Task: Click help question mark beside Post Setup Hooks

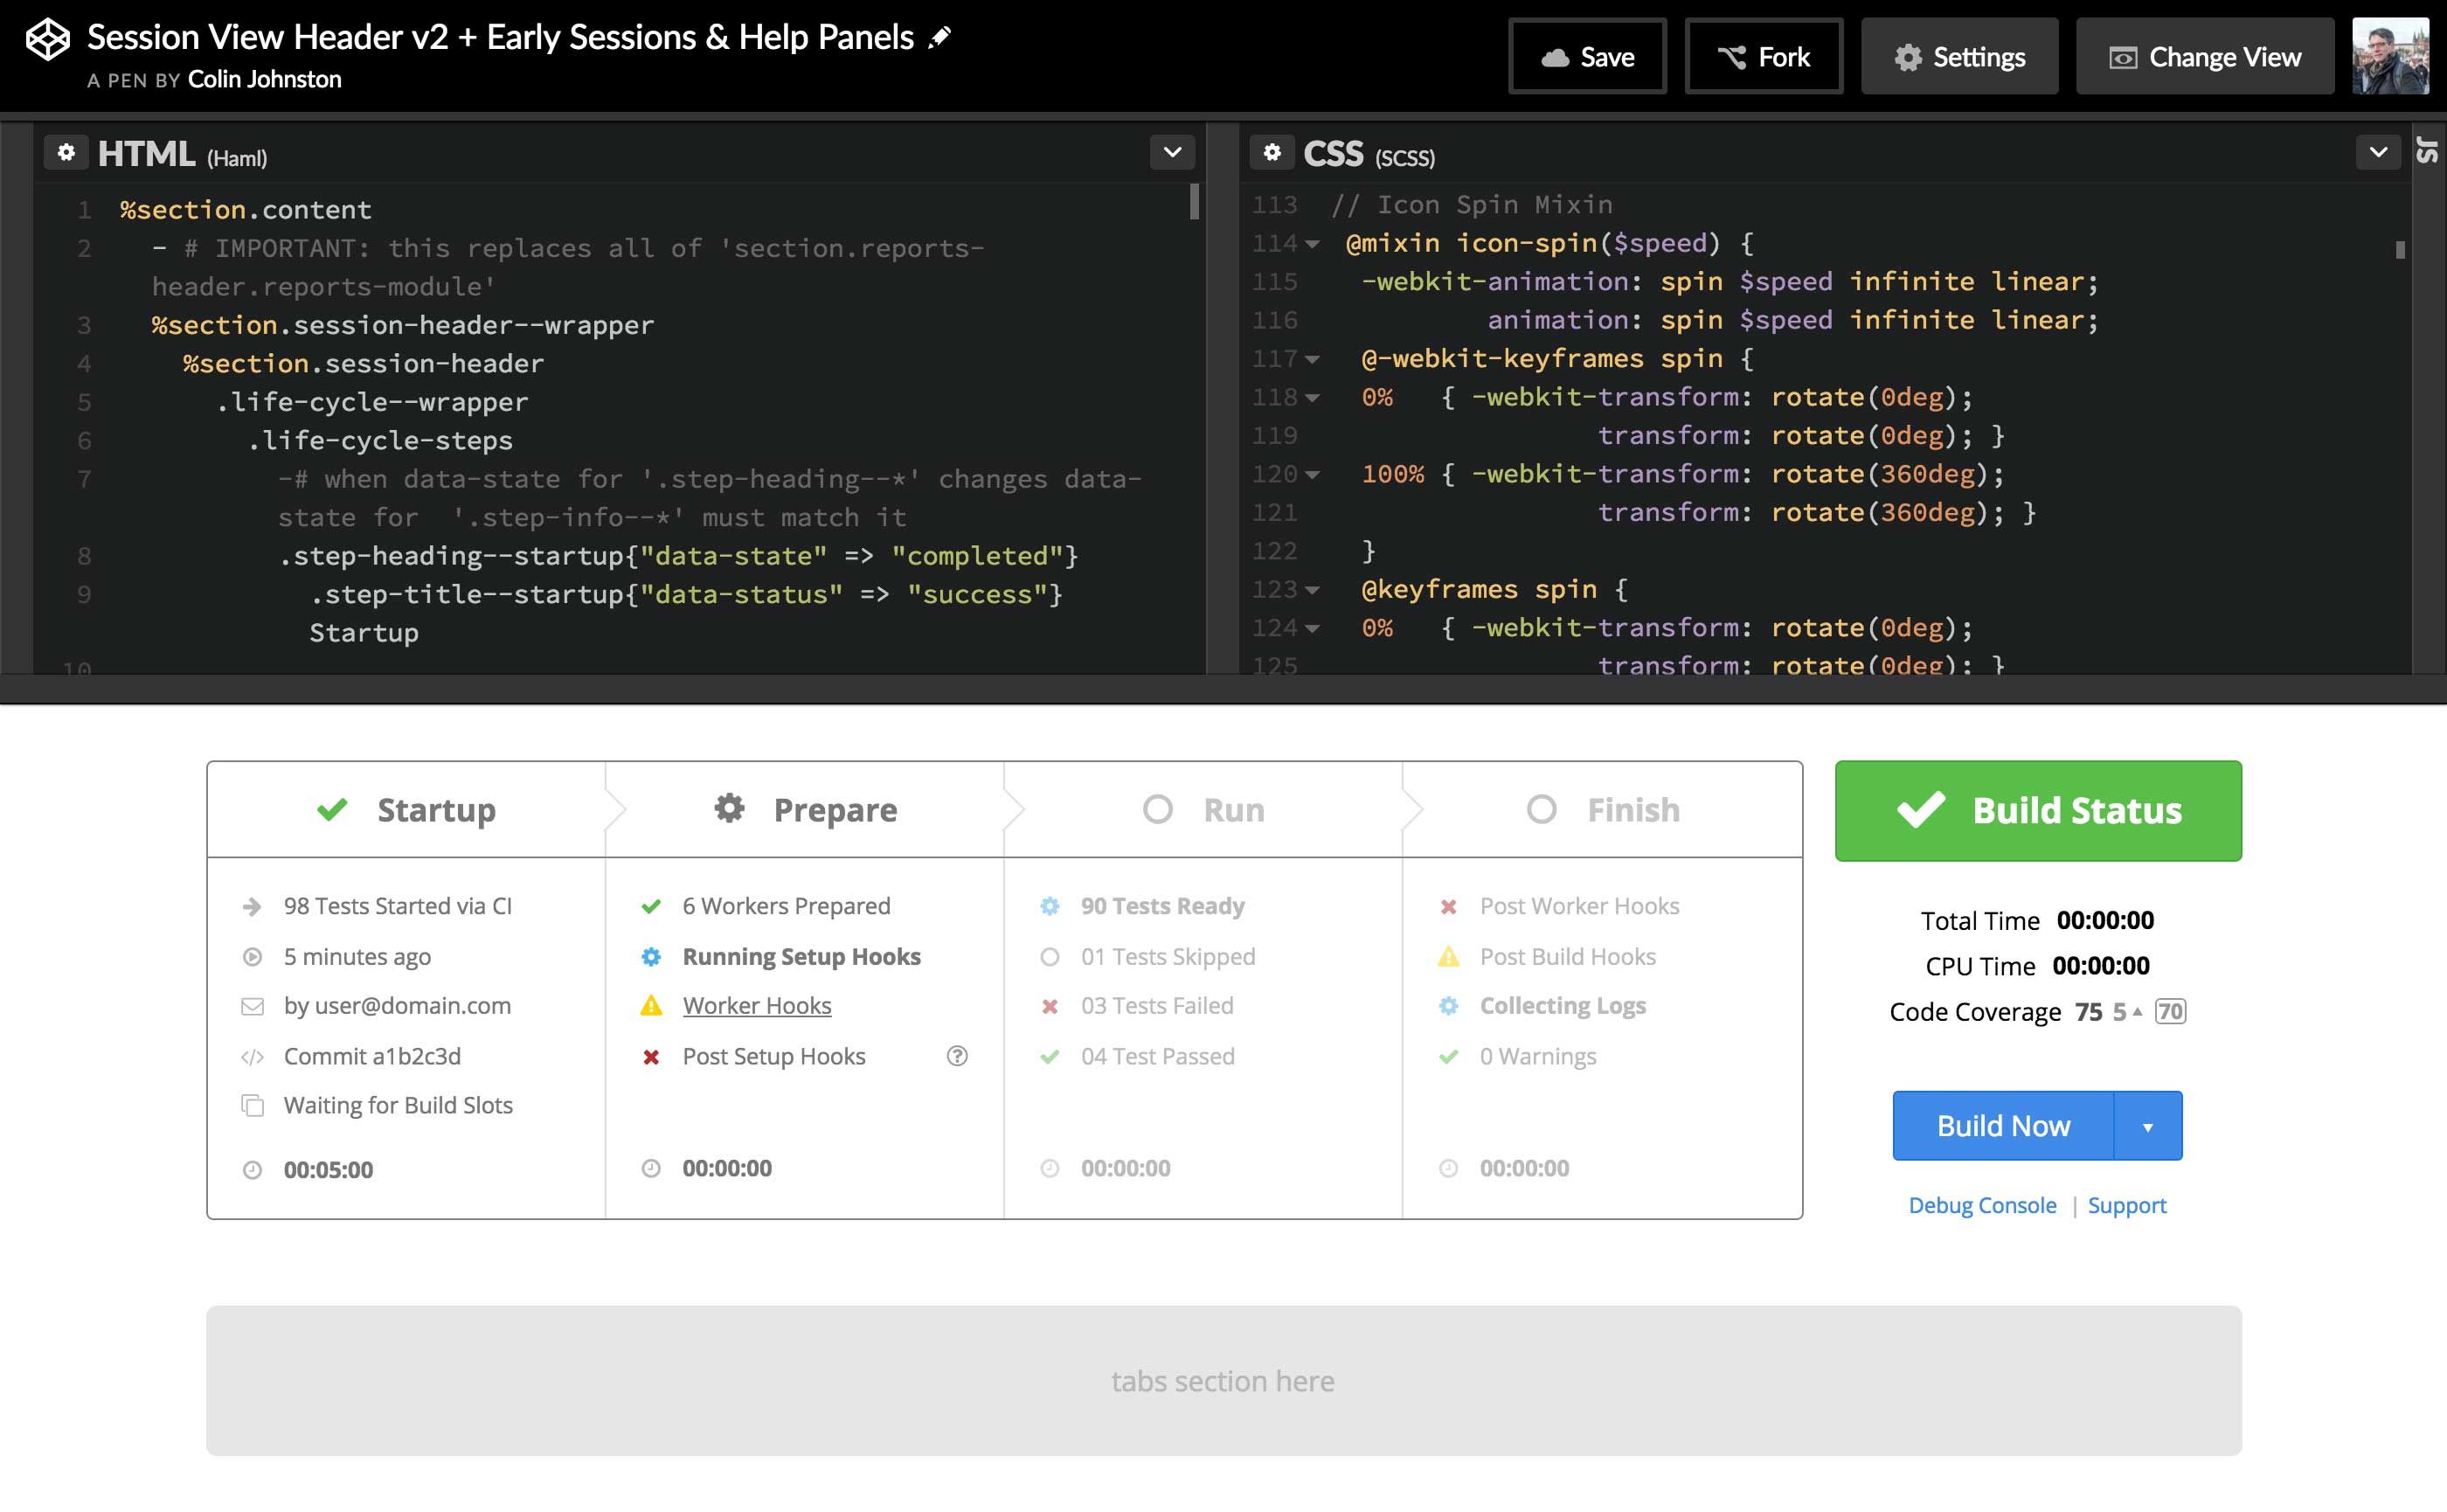Action: click(957, 1056)
